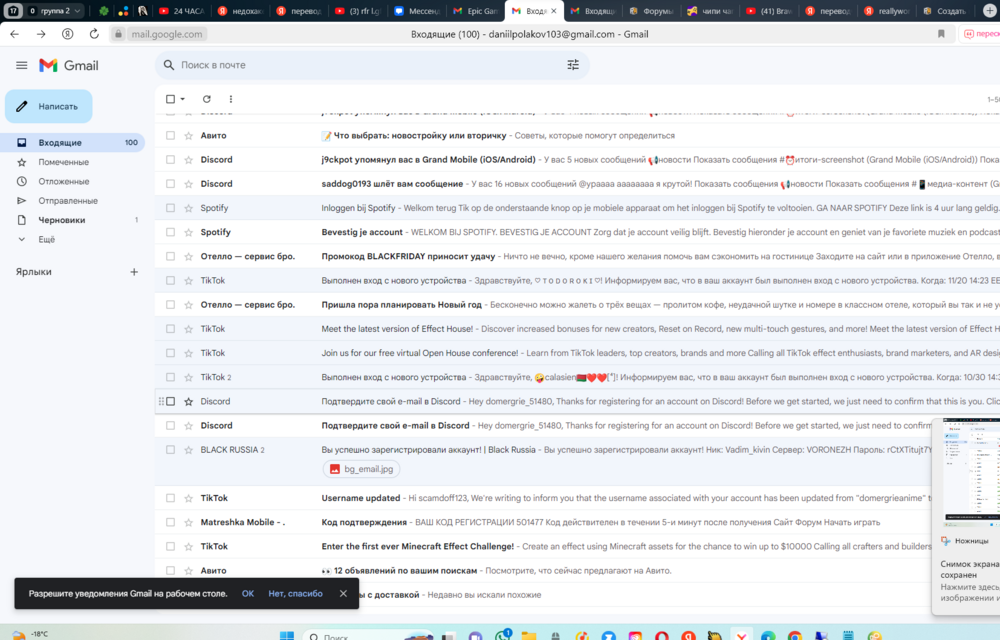Click the Yandex icon beside the address bar

pyautogui.click(x=68, y=34)
